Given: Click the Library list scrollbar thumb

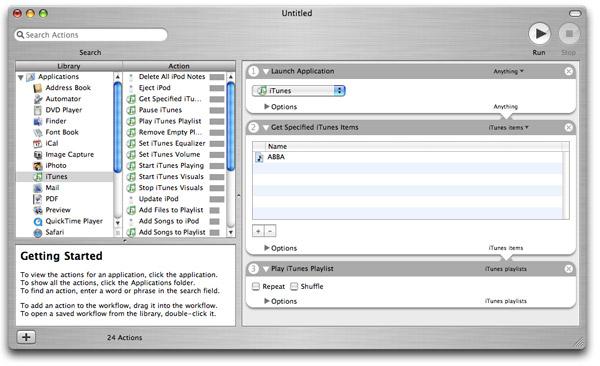Looking at the screenshot, I should click(x=118, y=127).
